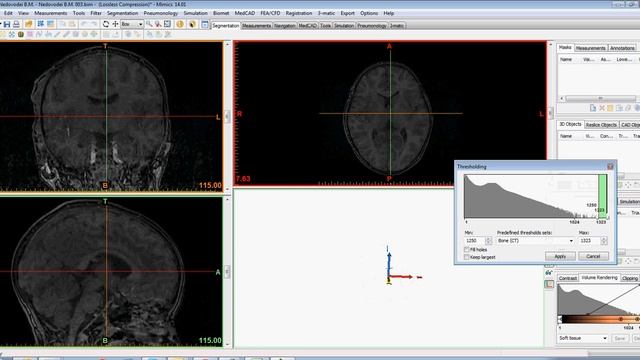The width and height of the screenshot is (640, 360).
Task: Open the Export menu
Action: pyautogui.click(x=347, y=13)
